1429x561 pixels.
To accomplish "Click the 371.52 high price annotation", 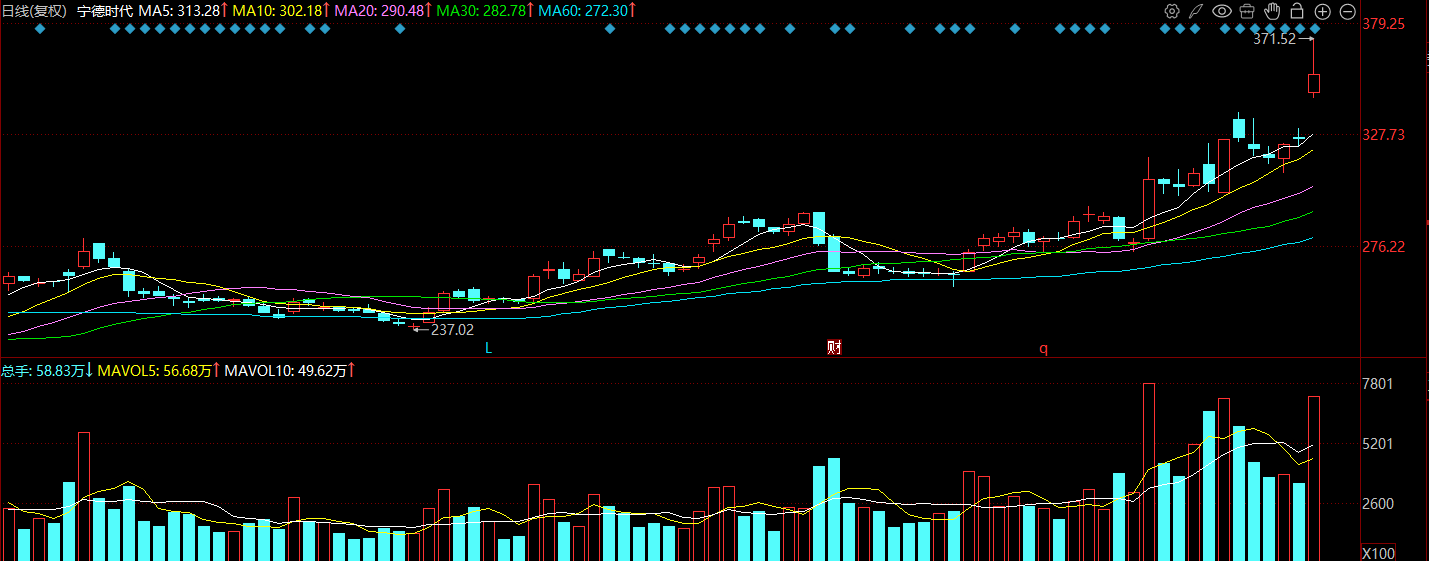I will tap(1274, 39).
